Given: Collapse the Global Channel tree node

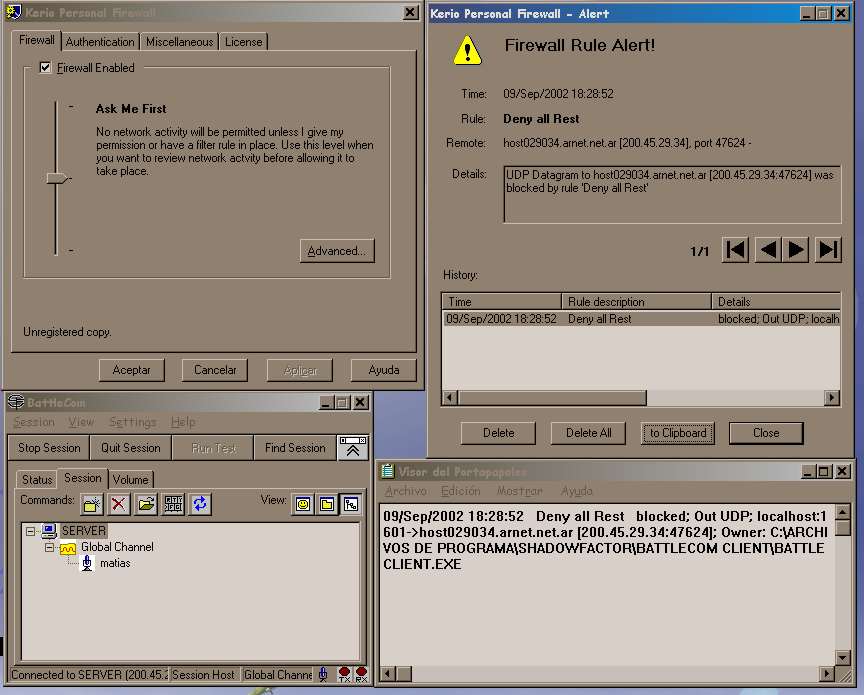Looking at the screenshot, I should coord(50,548).
